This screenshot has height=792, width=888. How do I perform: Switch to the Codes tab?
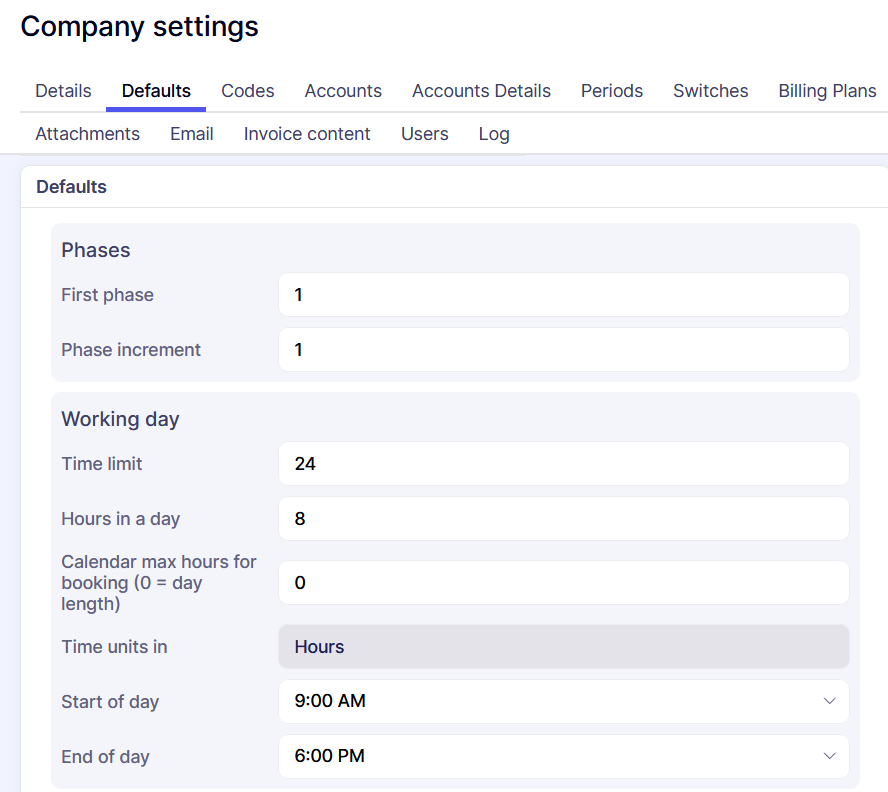248,91
